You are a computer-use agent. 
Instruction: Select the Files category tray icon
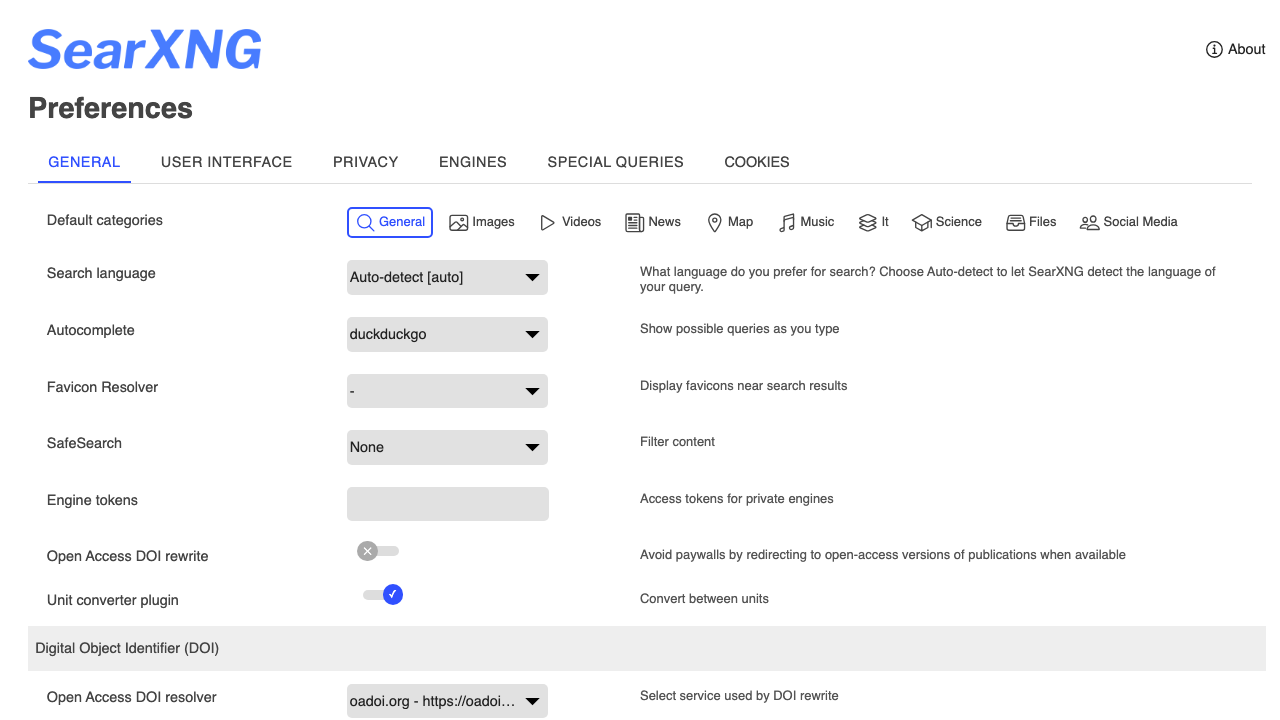pyautogui.click(x=1016, y=222)
